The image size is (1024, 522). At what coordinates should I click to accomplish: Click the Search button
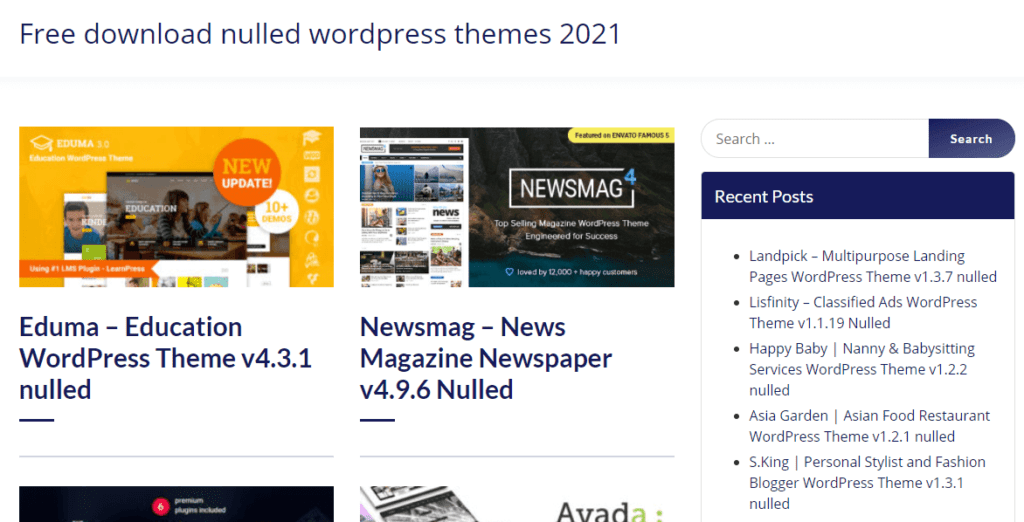click(x=971, y=139)
